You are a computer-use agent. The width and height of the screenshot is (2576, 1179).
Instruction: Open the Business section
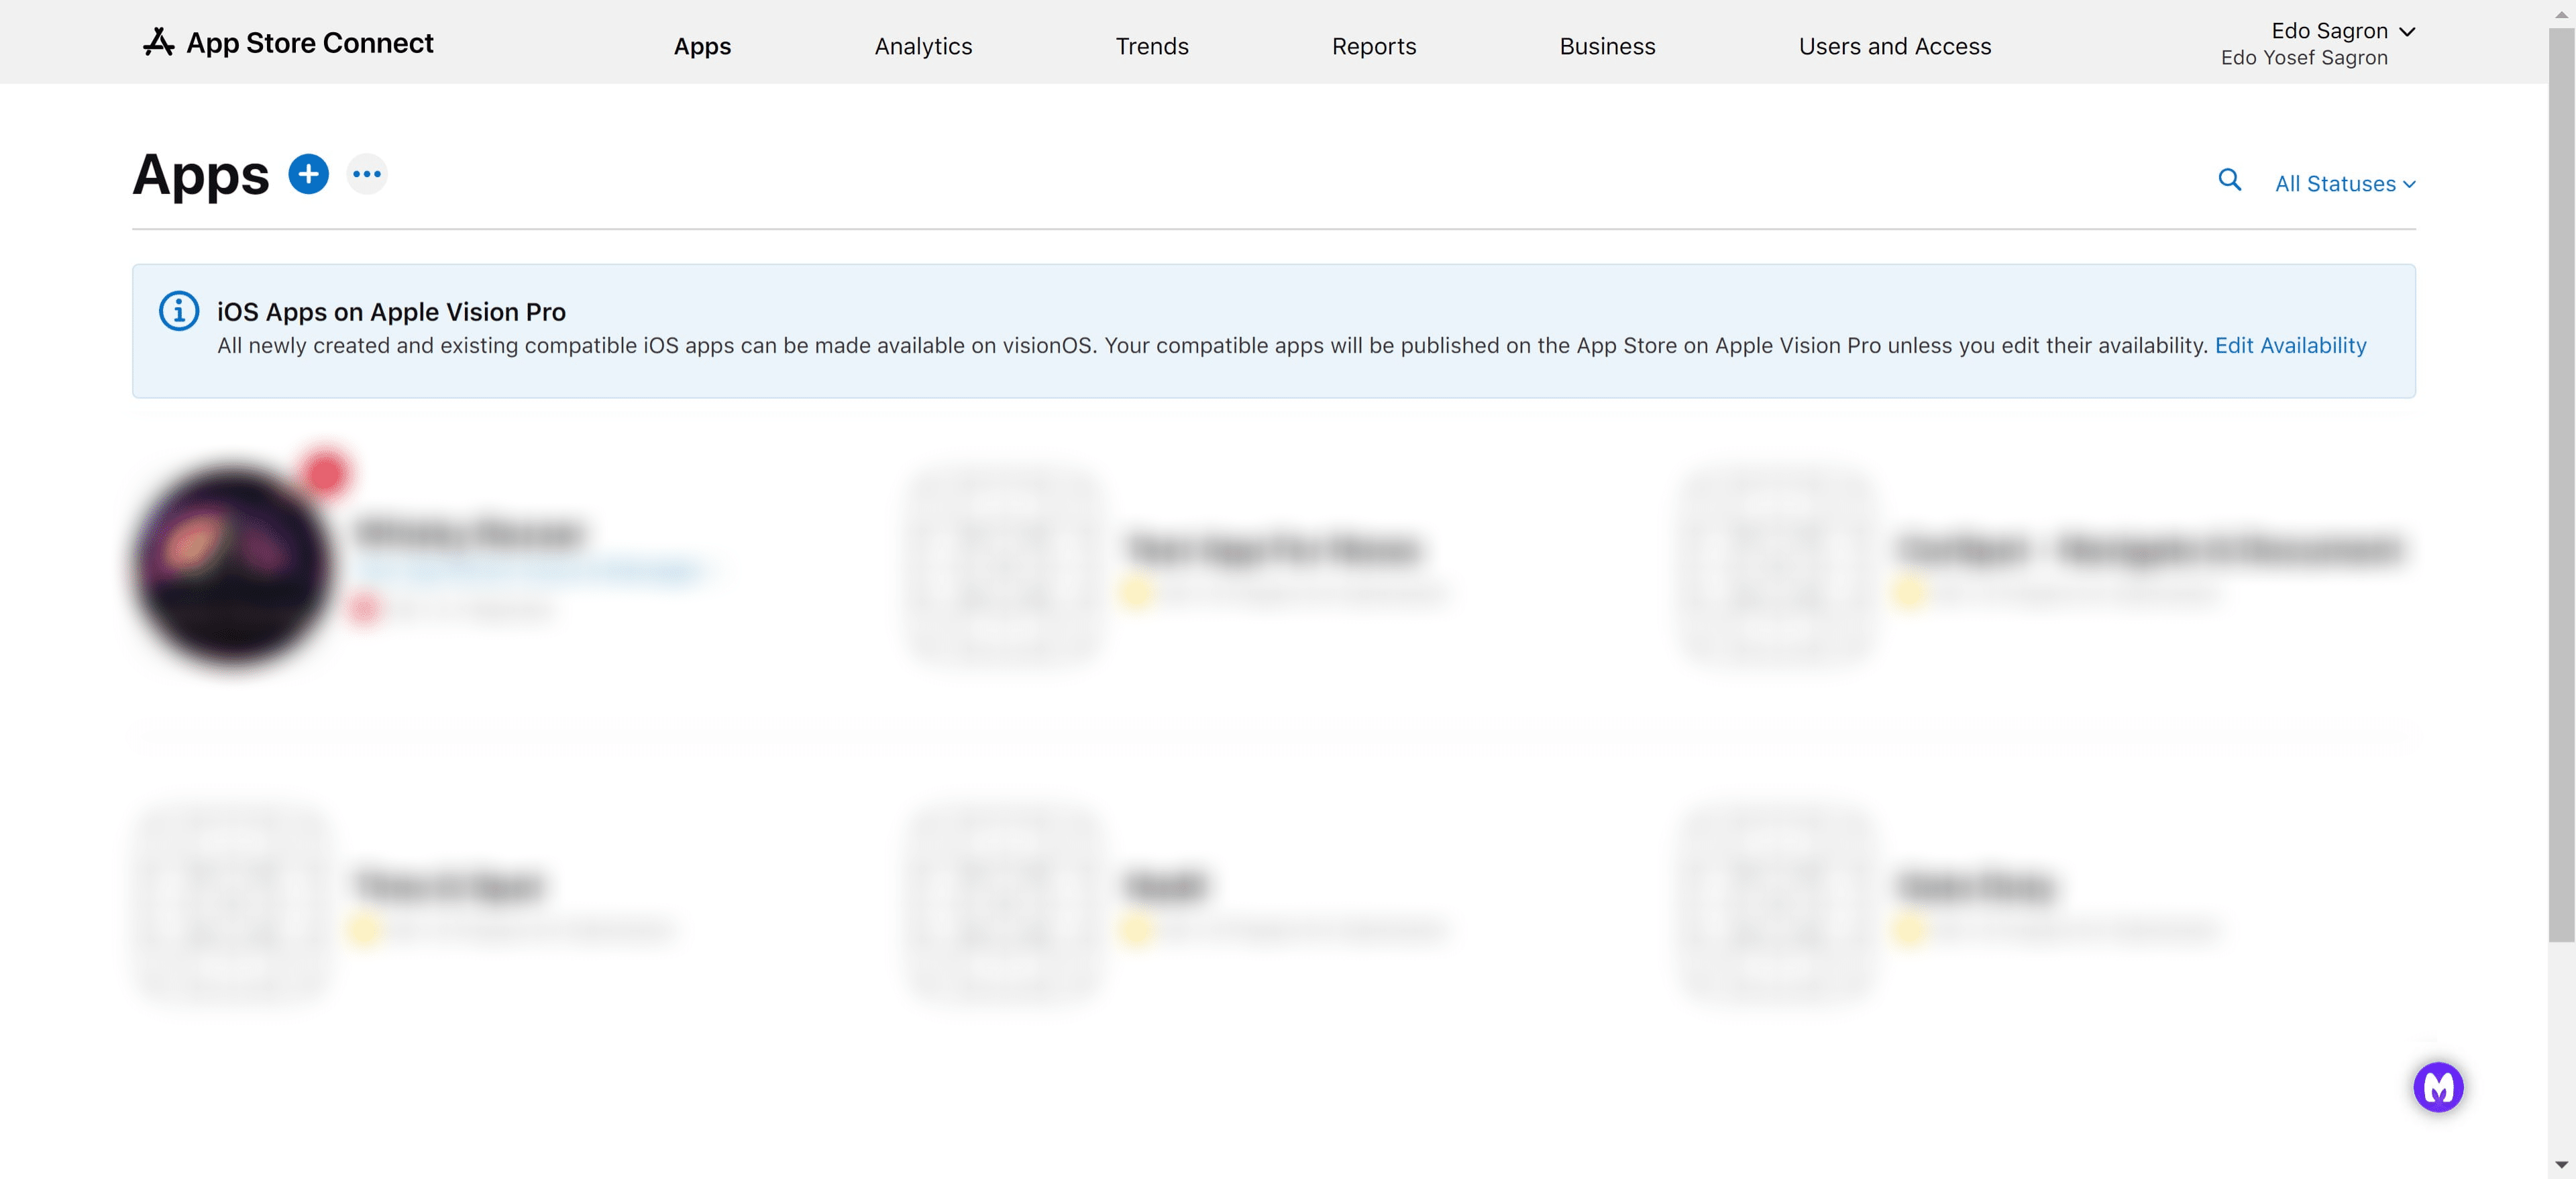point(1606,46)
